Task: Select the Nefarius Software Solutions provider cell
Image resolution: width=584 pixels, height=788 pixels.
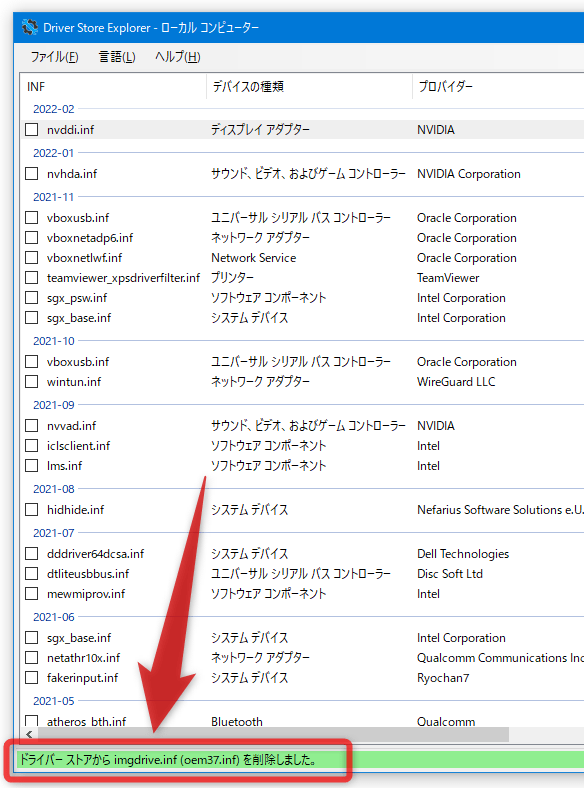Action: tap(500, 510)
